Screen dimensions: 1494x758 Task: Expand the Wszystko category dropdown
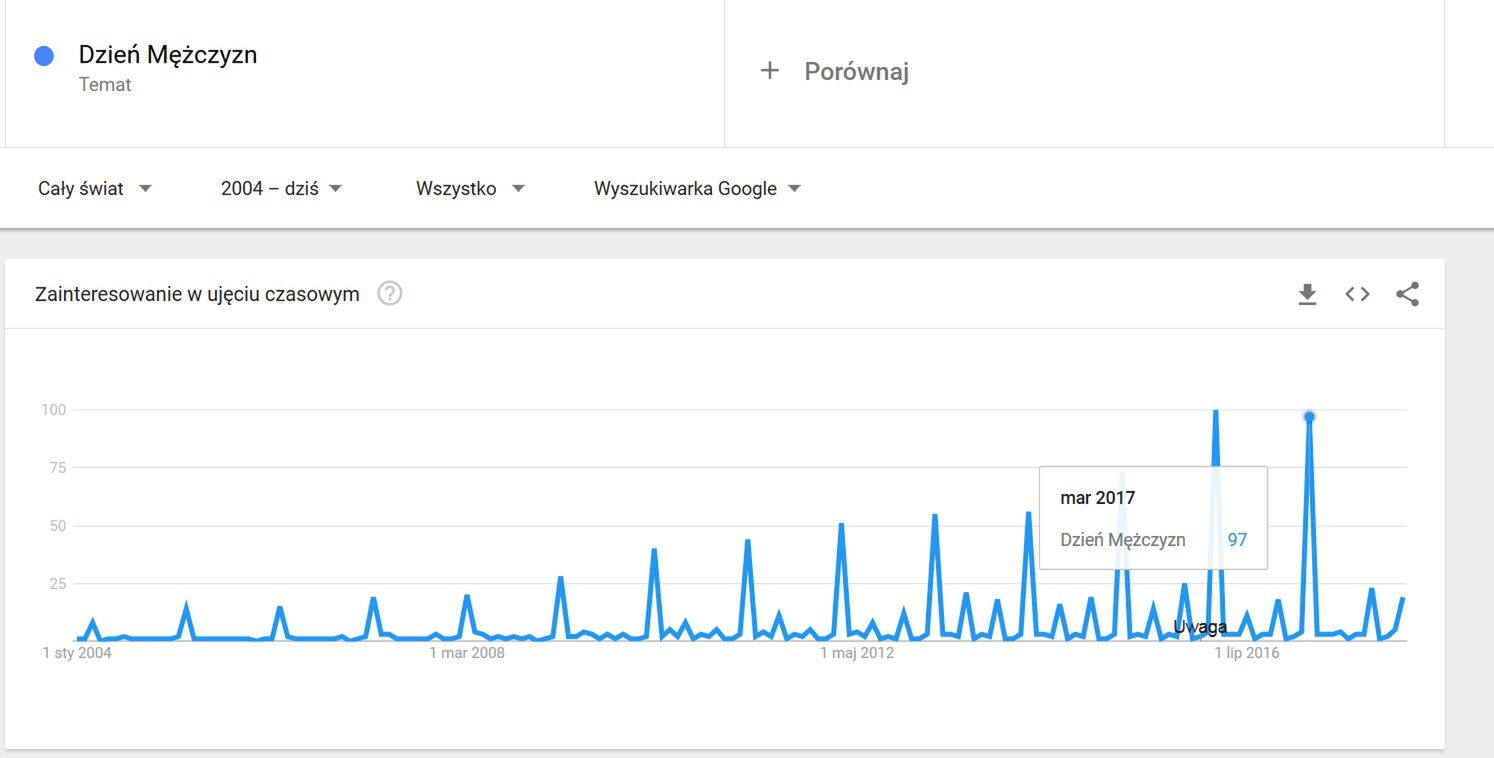coord(470,188)
